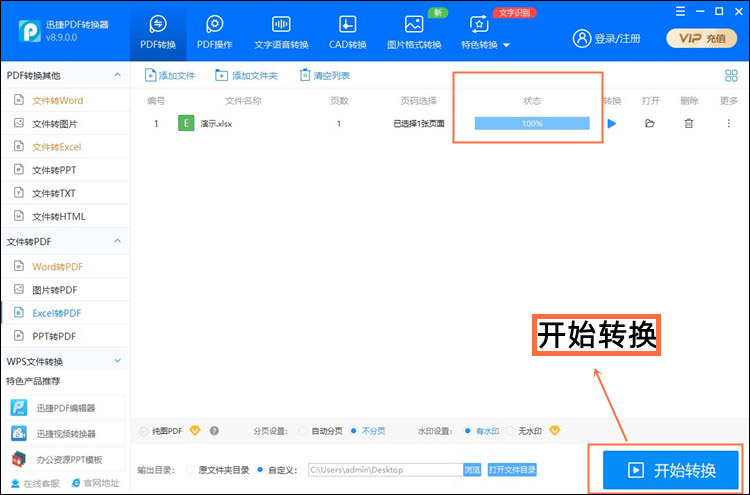Screen dimensions: 750x495
Task: Click the 打开文件目录 button
Action: click(512, 470)
